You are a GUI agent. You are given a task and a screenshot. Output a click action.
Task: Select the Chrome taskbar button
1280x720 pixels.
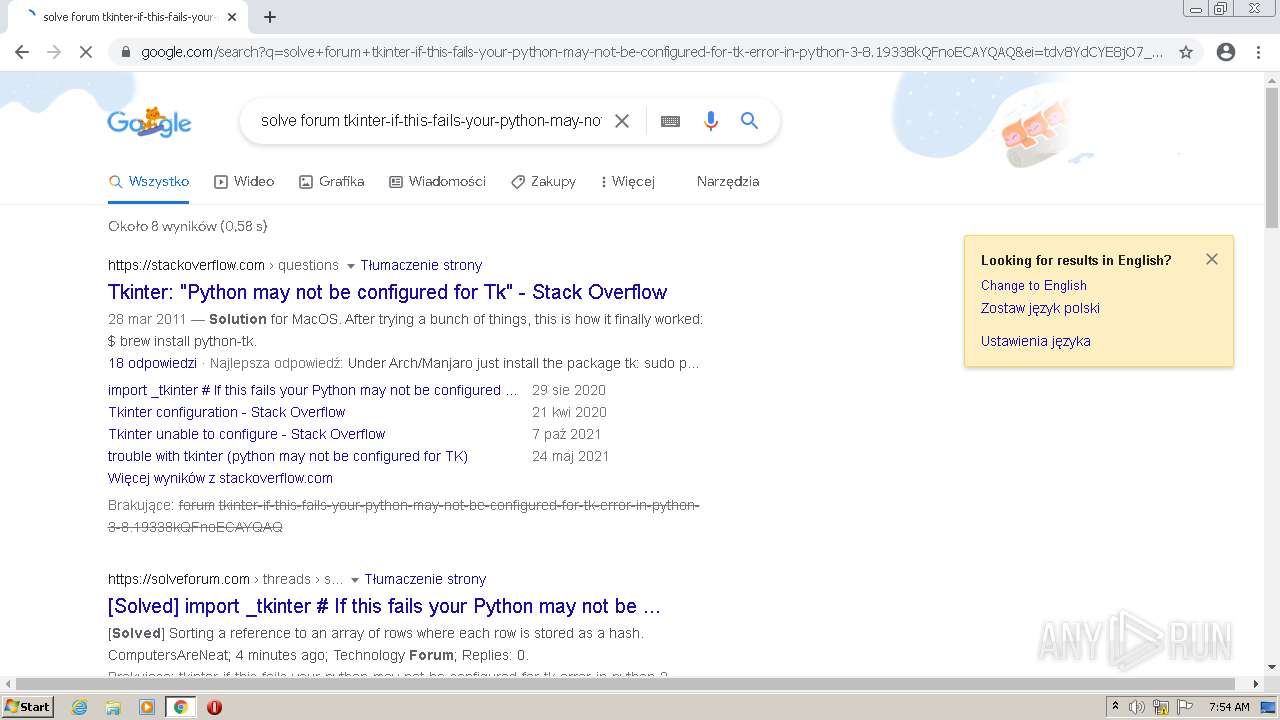click(180, 707)
